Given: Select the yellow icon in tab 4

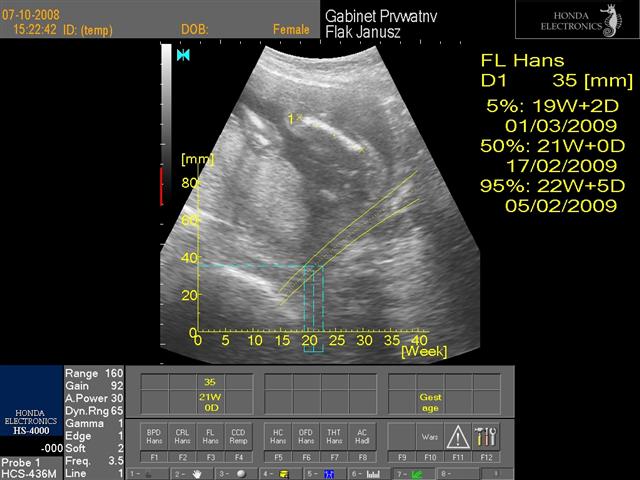Looking at the screenshot, I should coord(283,473).
